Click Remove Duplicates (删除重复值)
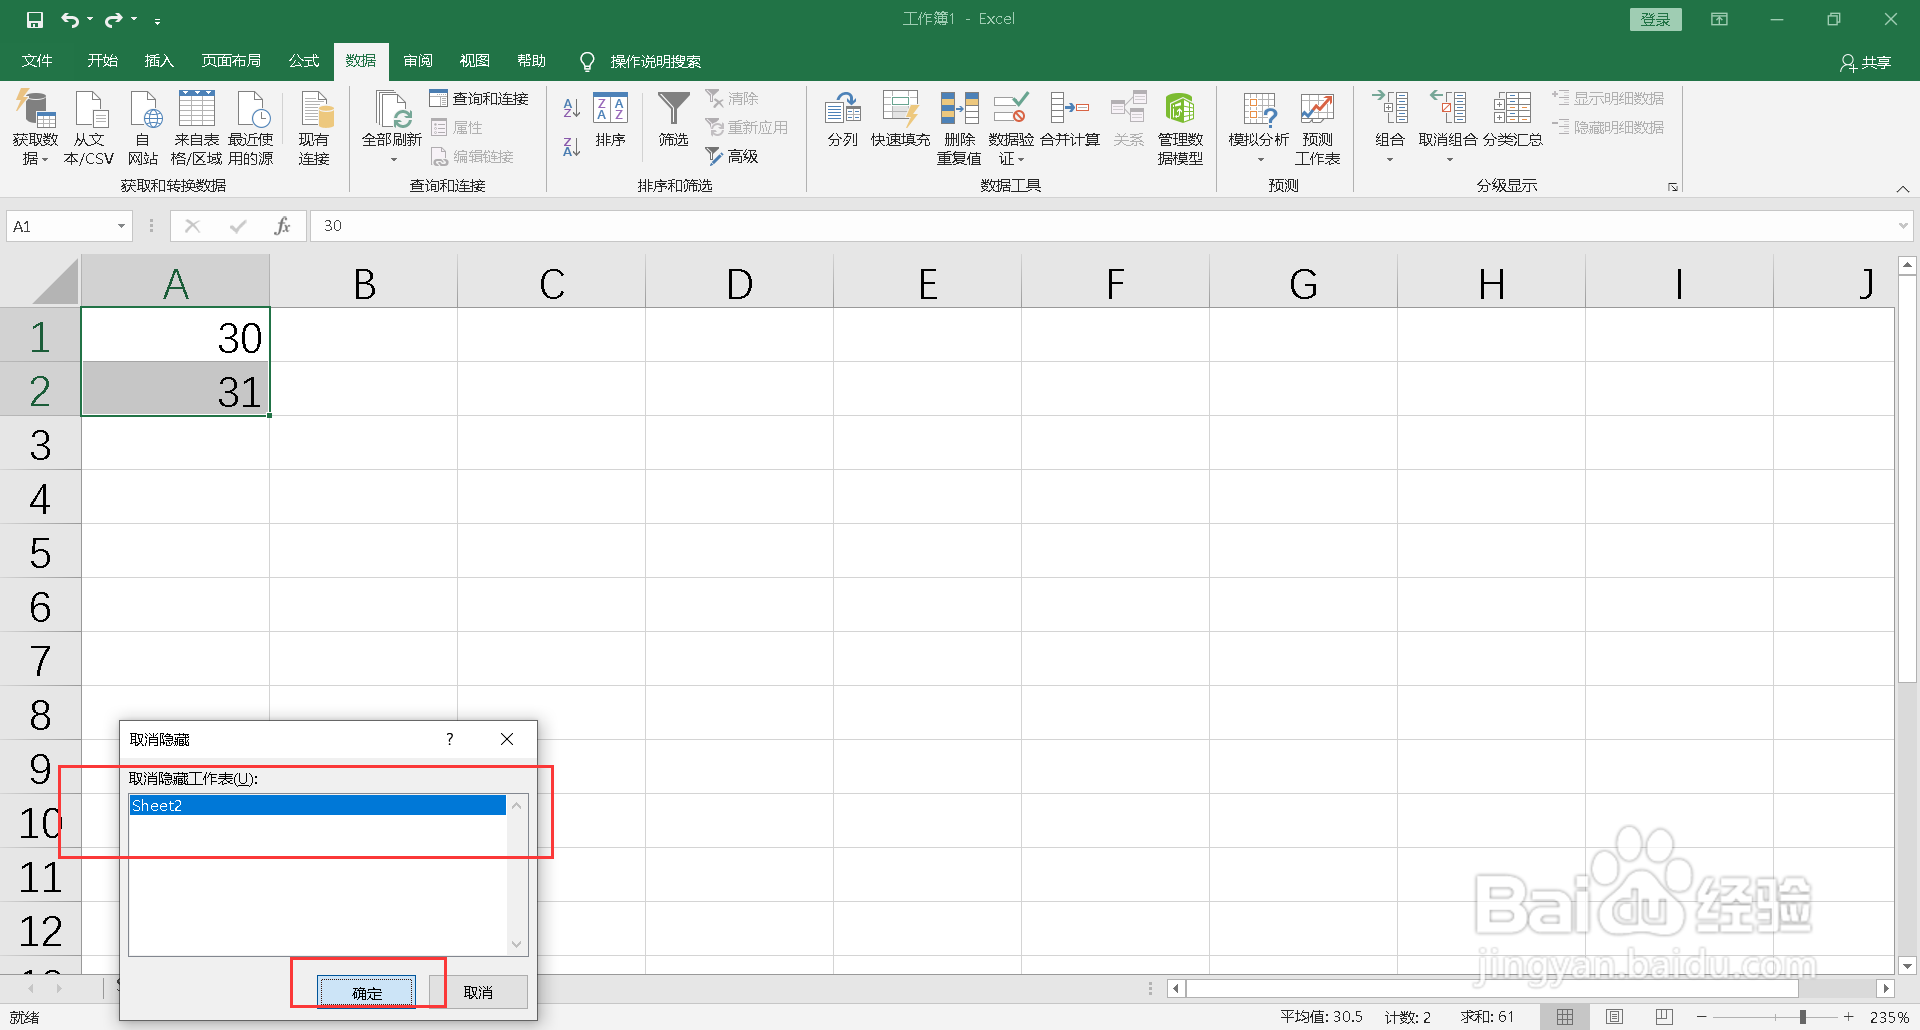Viewport: 1920px width, 1030px height. coord(959,128)
